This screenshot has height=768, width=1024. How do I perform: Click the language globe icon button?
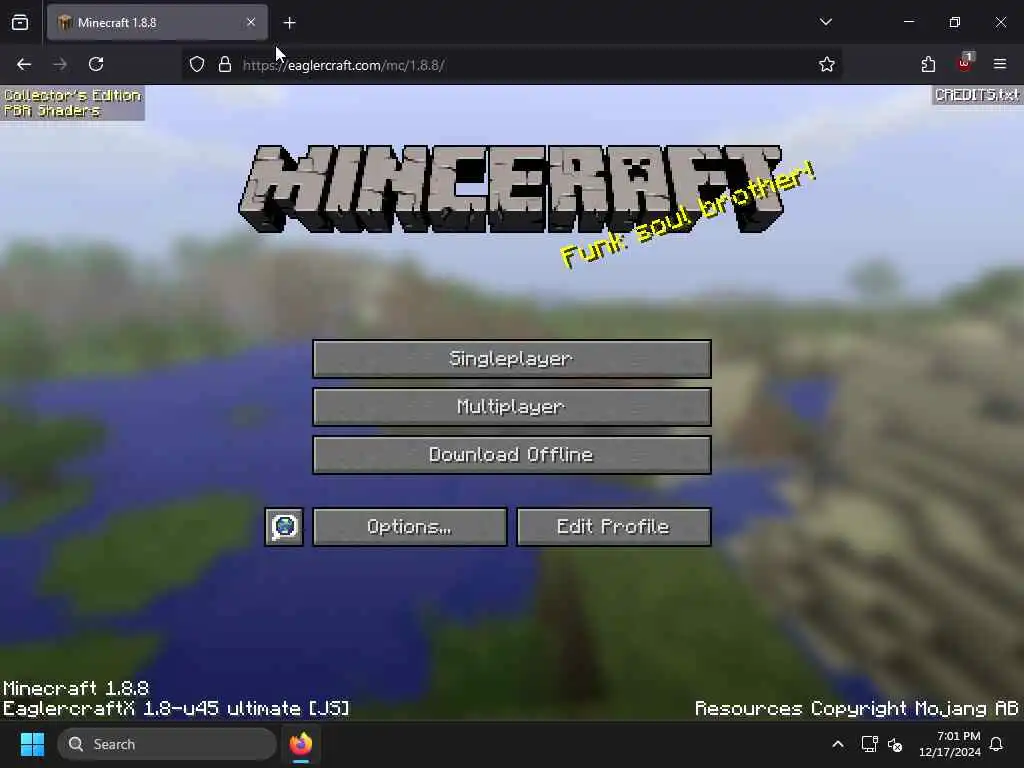pyautogui.click(x=284, y=526)
